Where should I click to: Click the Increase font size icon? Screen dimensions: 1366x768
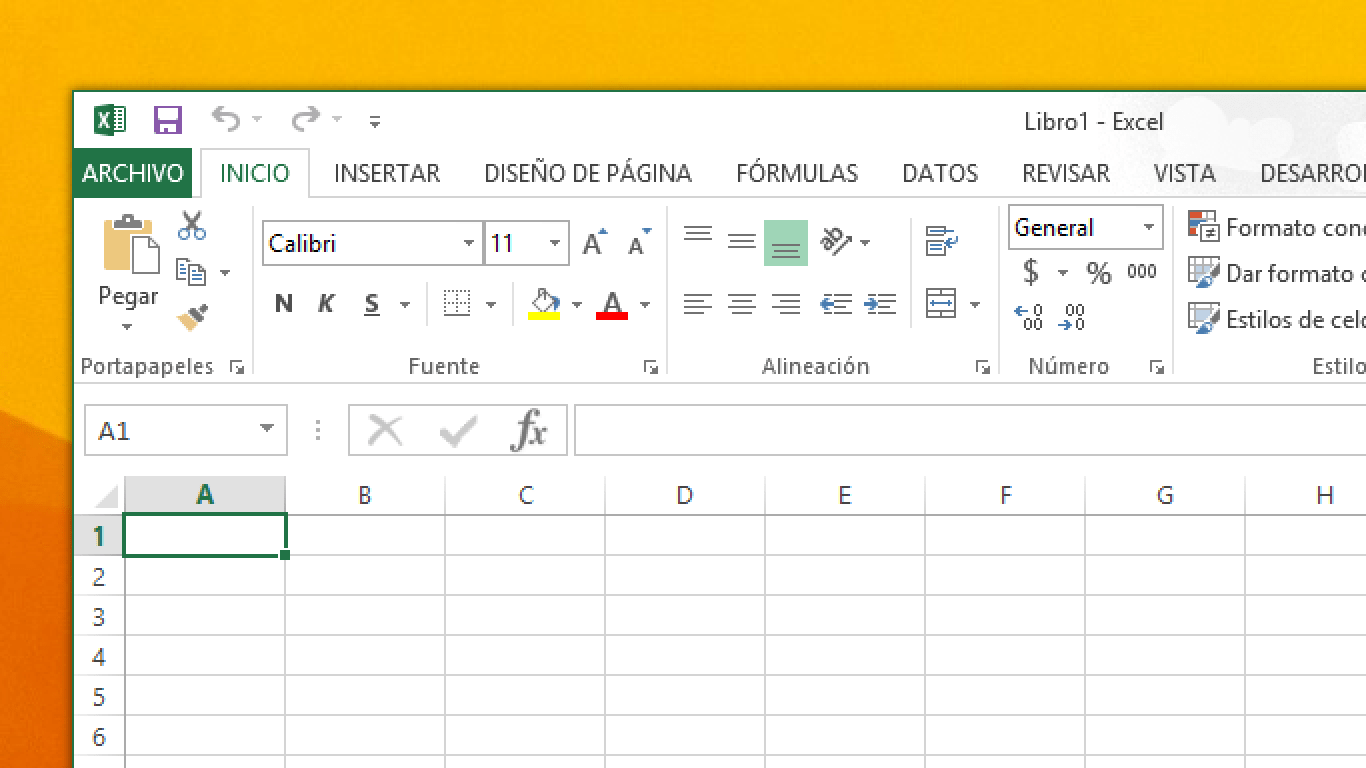pyautogui.click(x=594, y=243)
